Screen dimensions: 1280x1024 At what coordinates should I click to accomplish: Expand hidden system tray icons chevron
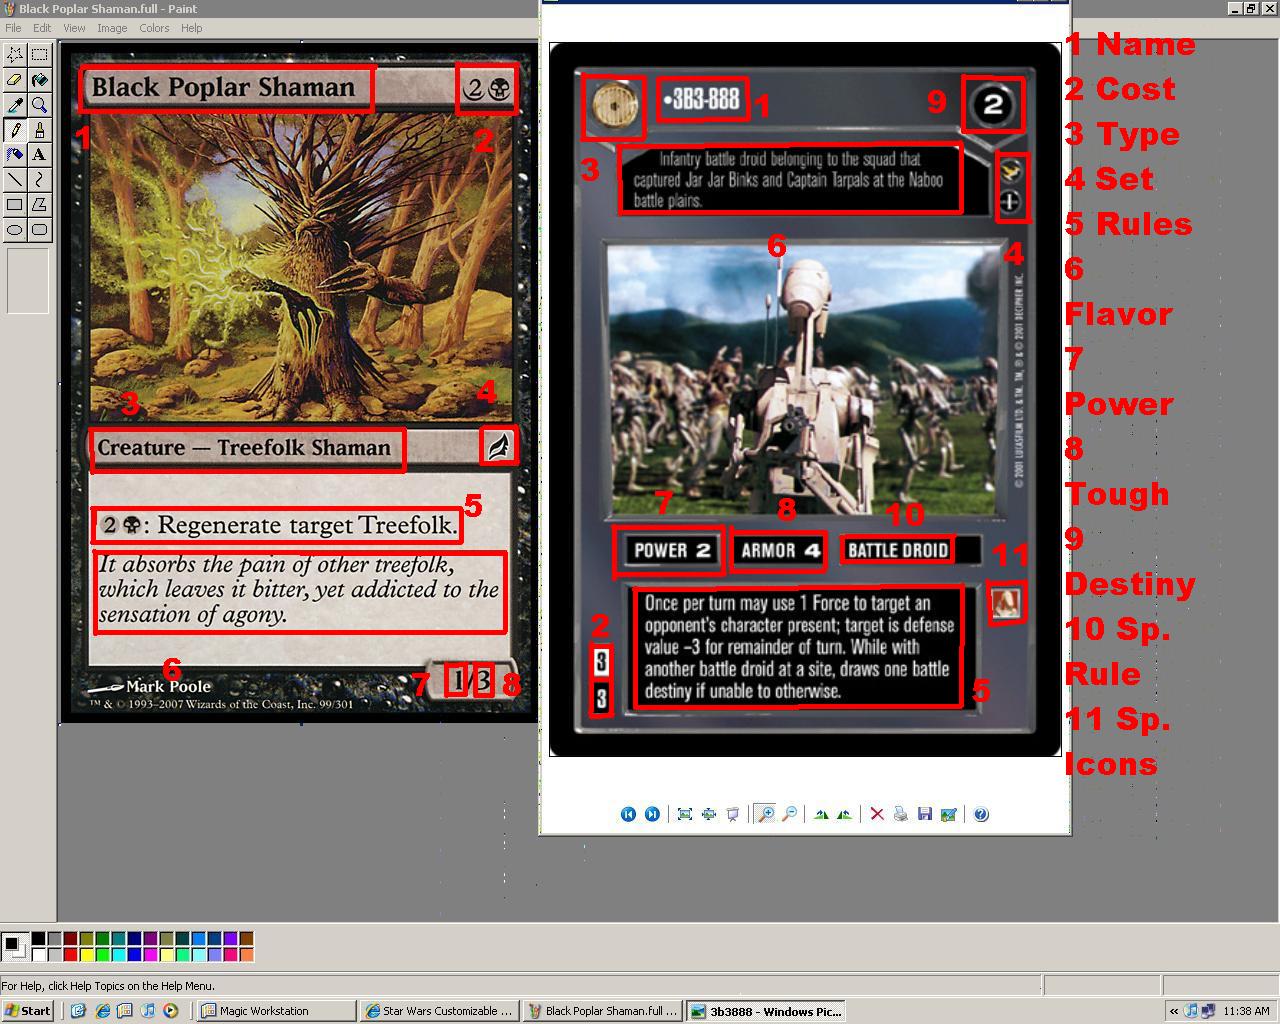coord(1174,1011)
